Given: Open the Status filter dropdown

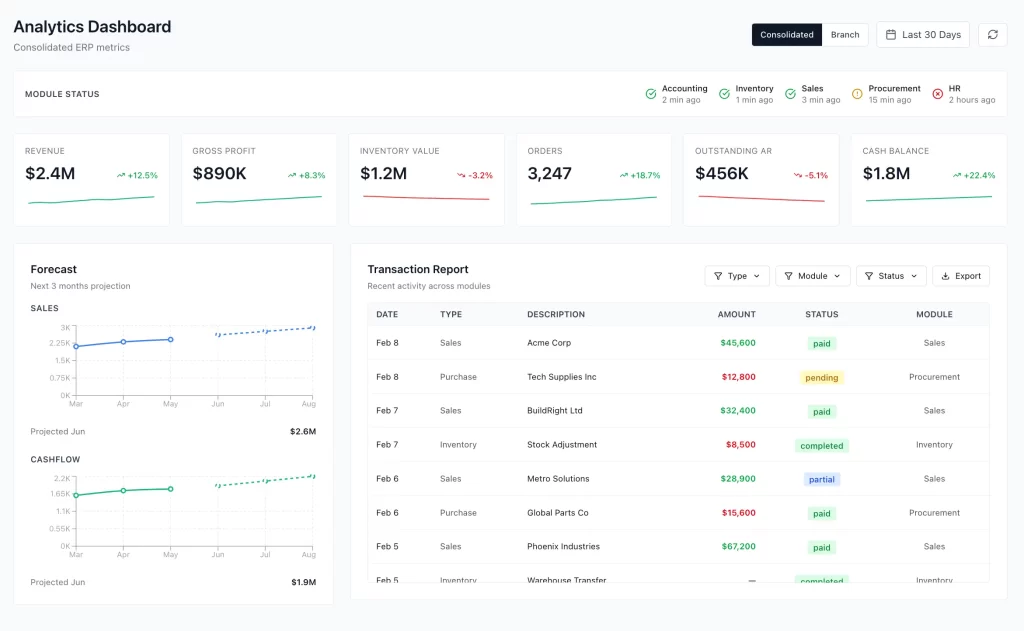Looking at the screenshot, I should (890, 275).
